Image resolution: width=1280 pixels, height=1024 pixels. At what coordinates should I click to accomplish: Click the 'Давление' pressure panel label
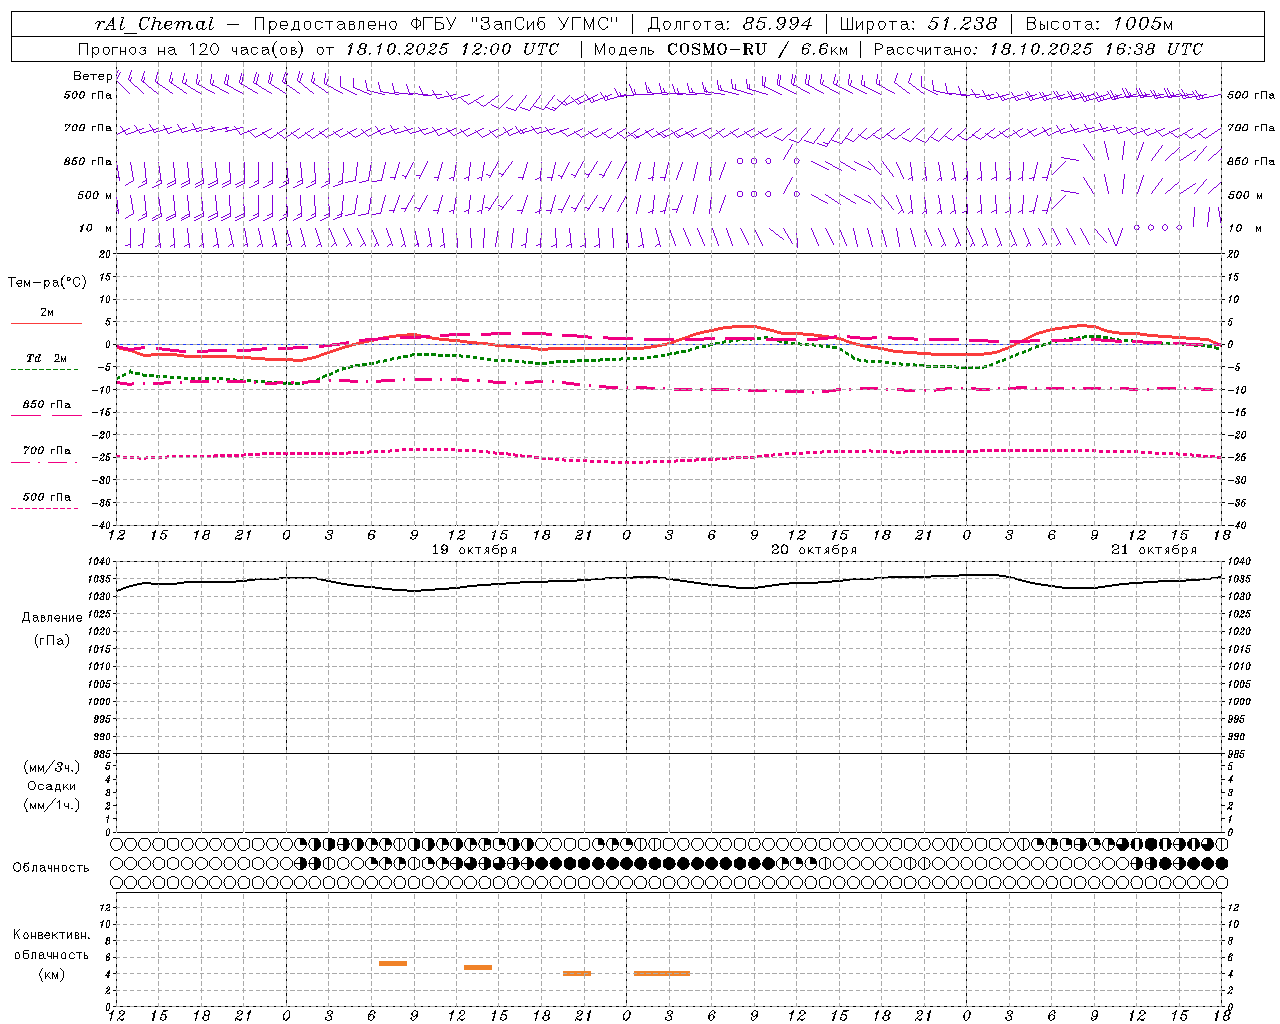(x=52, y=618)
